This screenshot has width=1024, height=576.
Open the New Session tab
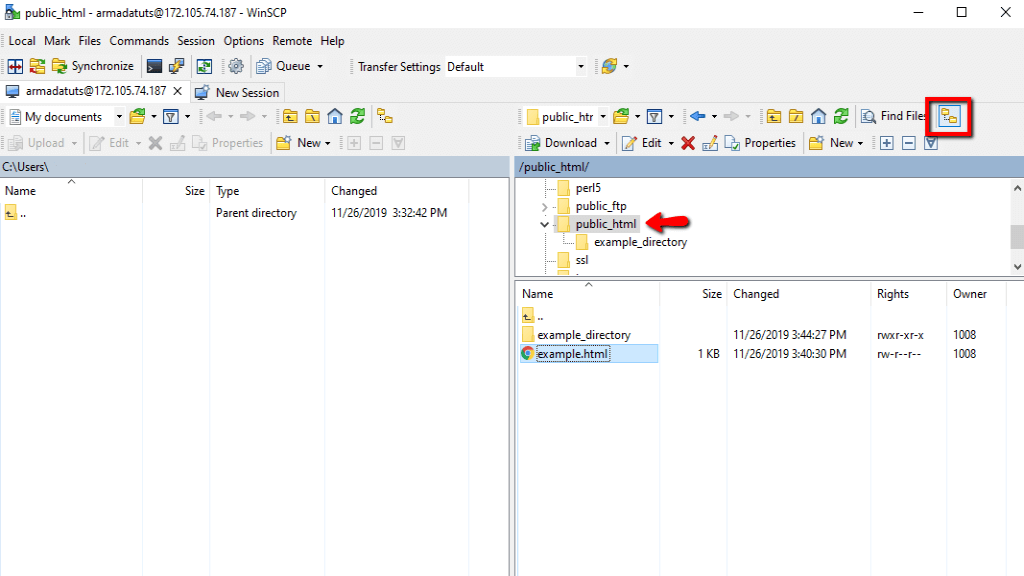(238, 92)
